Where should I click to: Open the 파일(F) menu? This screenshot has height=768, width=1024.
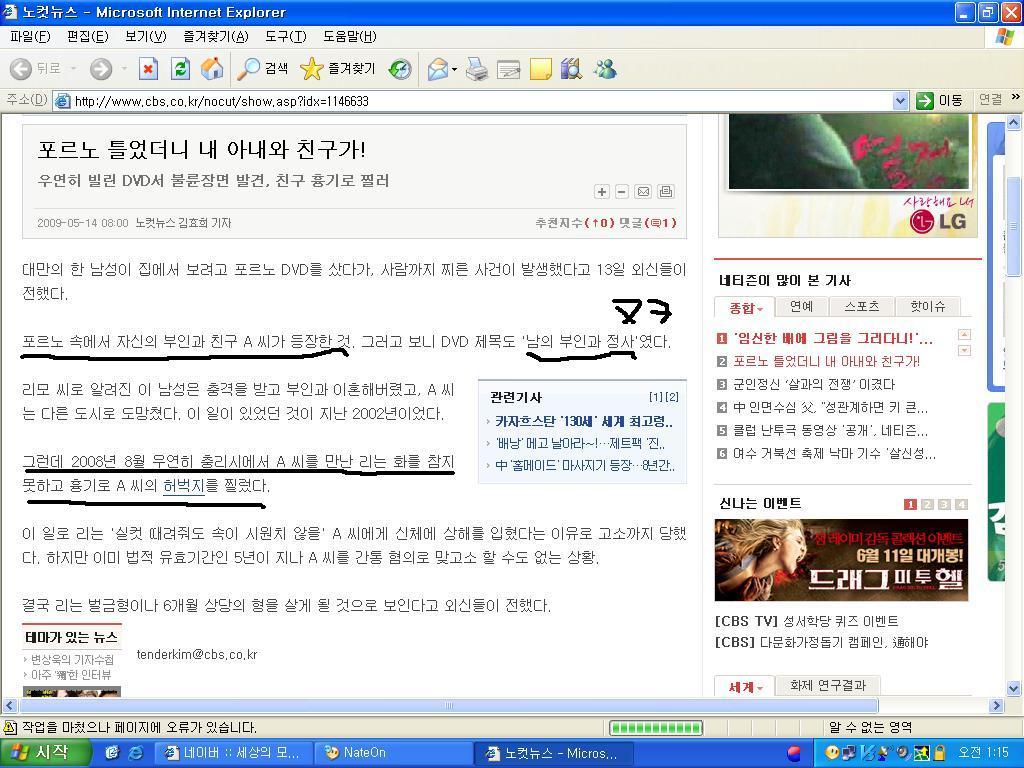[30, 37]
